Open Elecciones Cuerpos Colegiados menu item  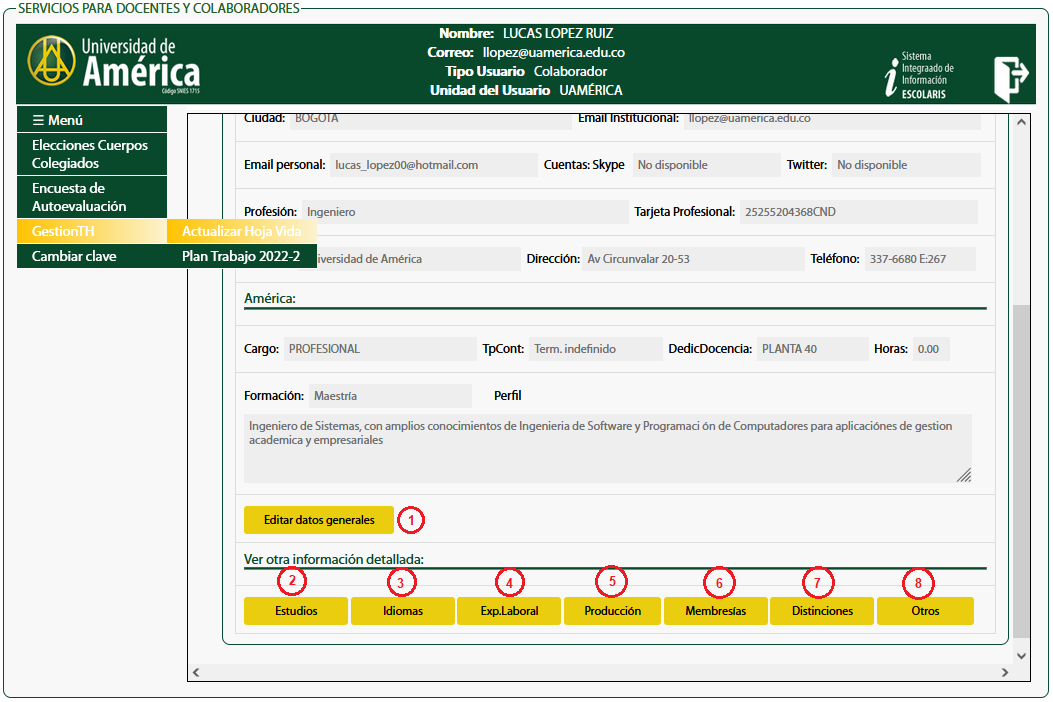[91, 154]
